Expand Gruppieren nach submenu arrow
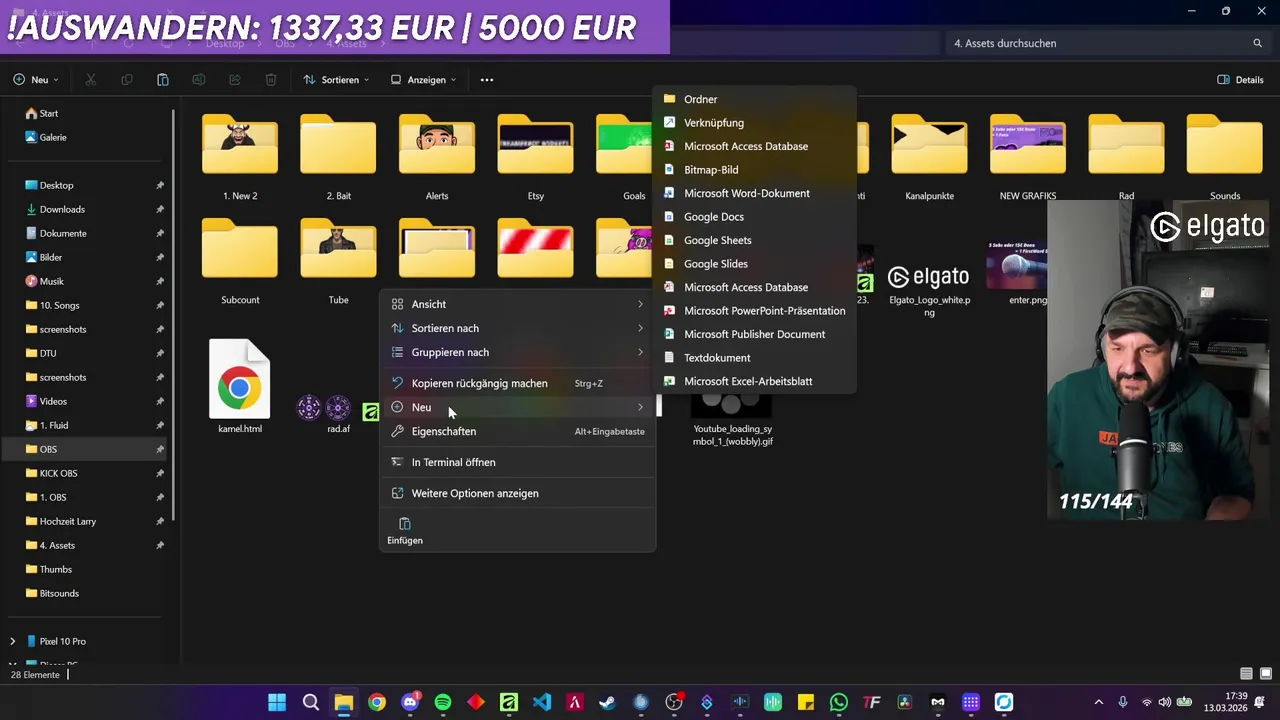This screenshot has height=720, width=1280. pyautogui.click(x=640, y=352)
